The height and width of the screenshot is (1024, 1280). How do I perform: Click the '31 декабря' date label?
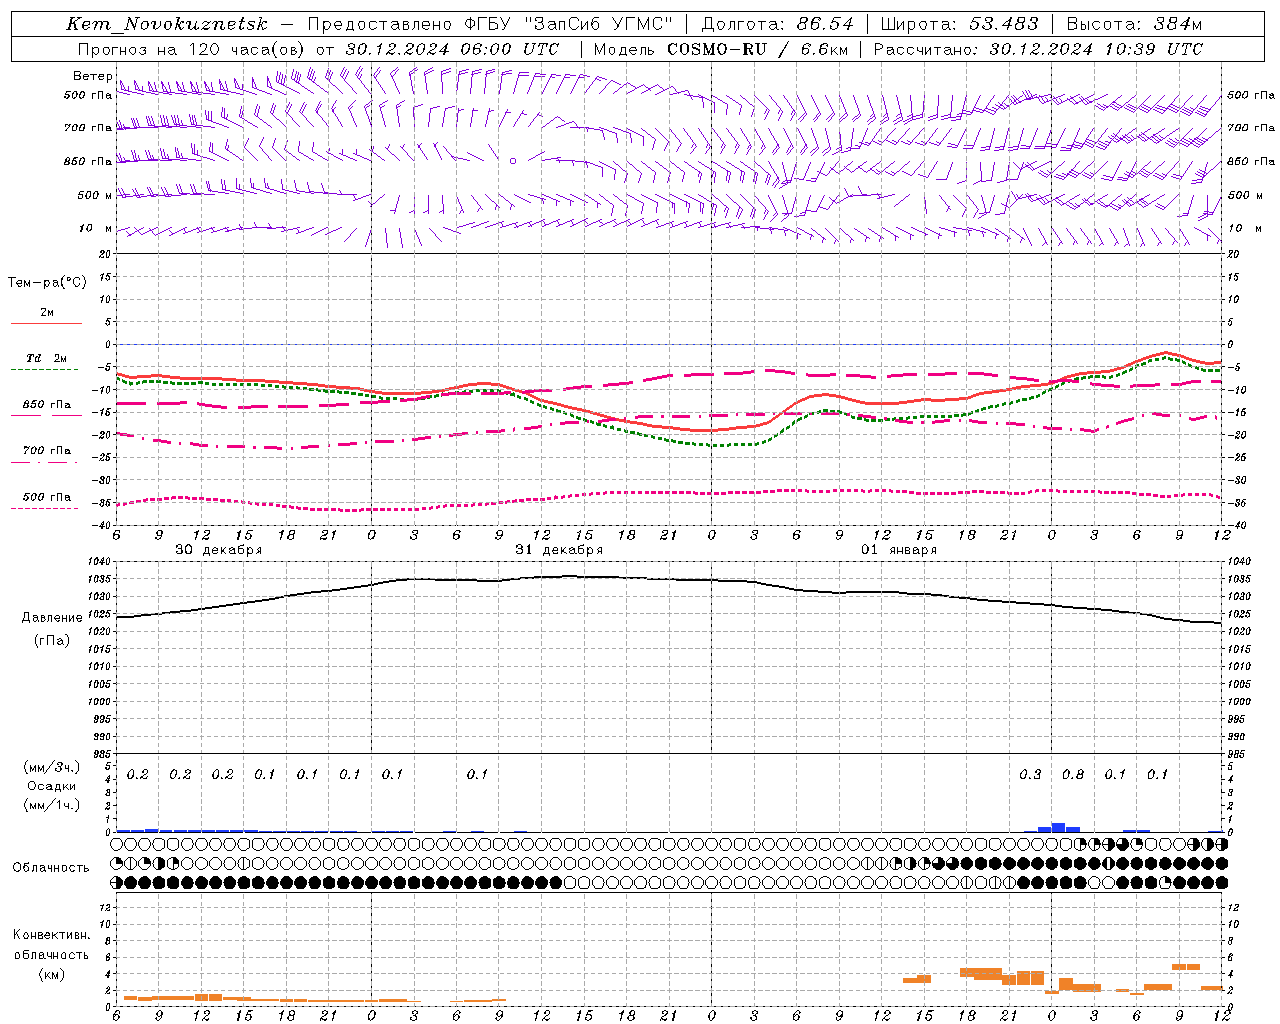pos(559,550)
